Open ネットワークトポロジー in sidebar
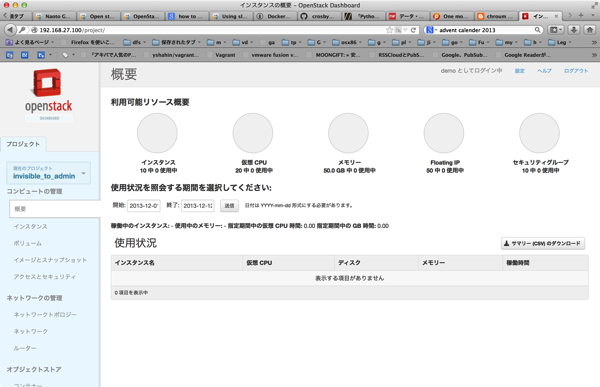 tap(45, 315)
